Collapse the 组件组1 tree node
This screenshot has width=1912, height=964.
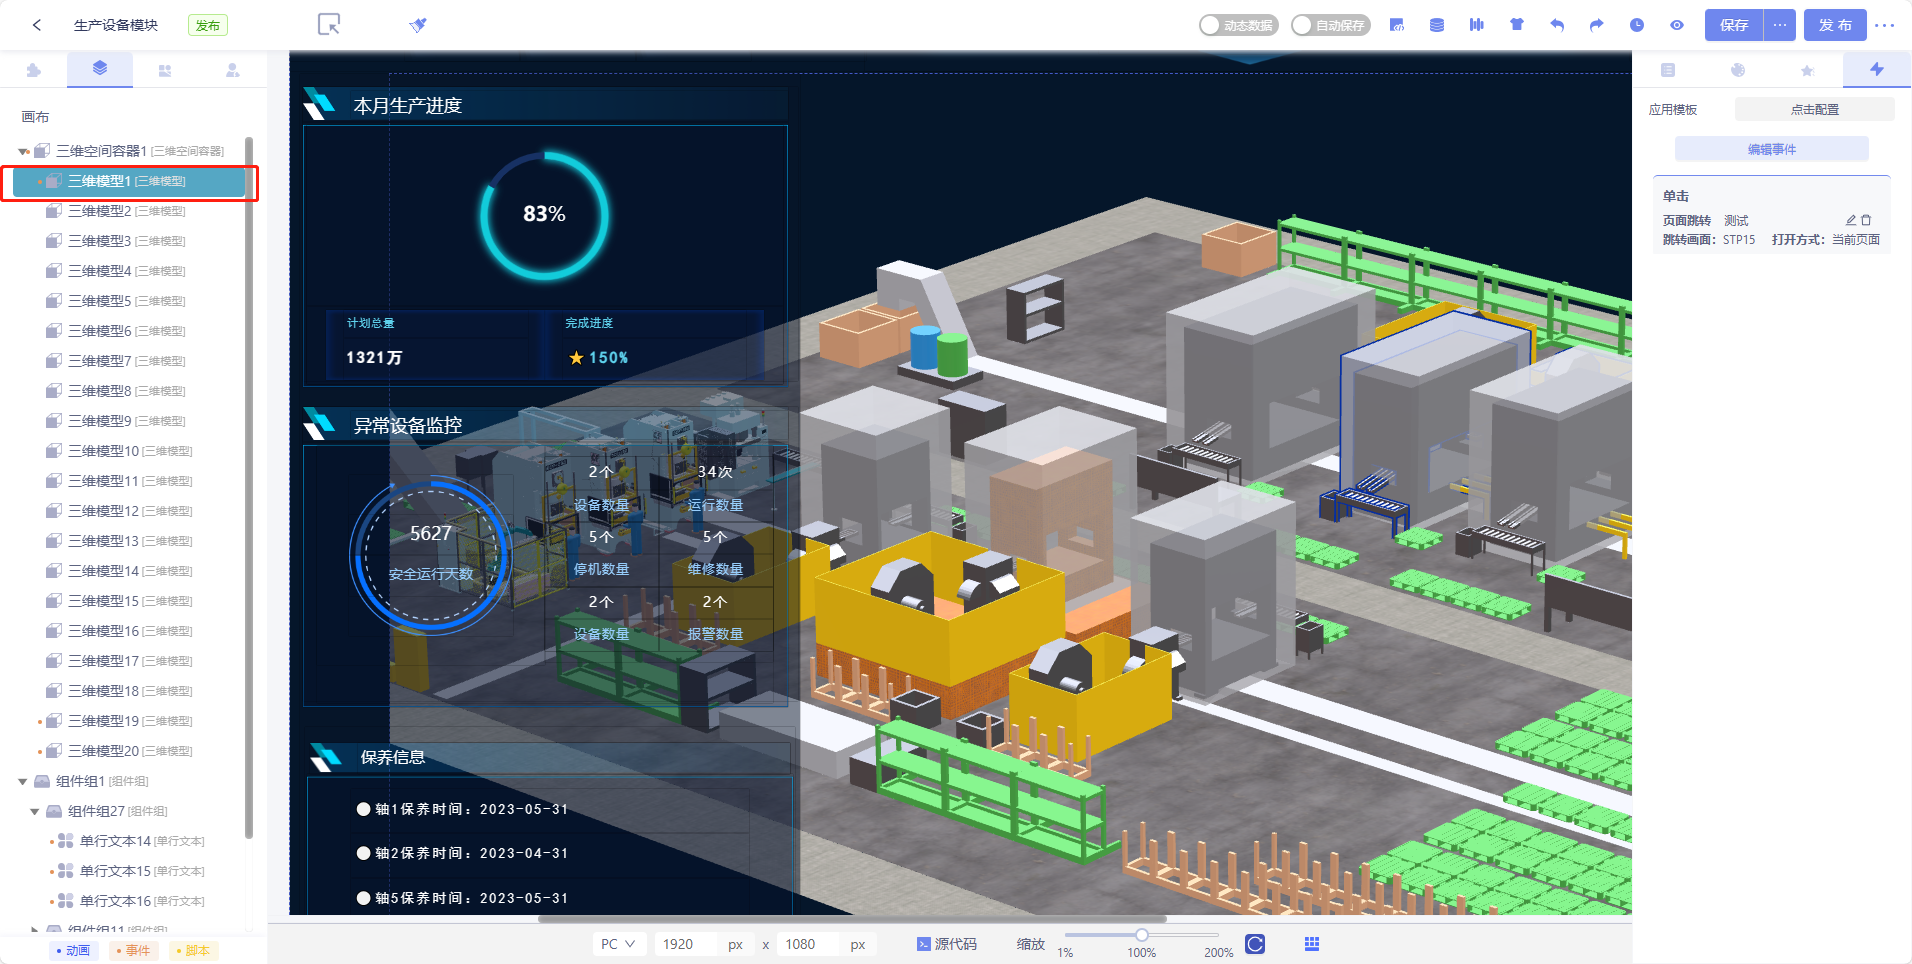pos(23,782)
